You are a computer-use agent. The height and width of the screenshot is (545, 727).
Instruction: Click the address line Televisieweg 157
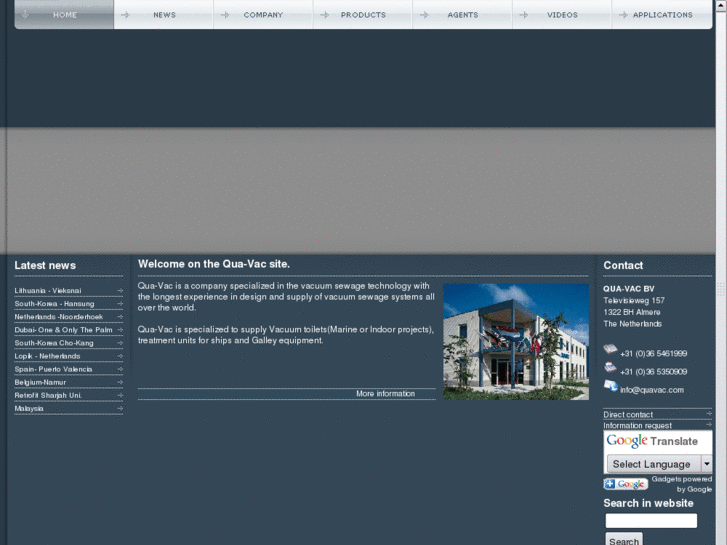click(x=634, y=300)
